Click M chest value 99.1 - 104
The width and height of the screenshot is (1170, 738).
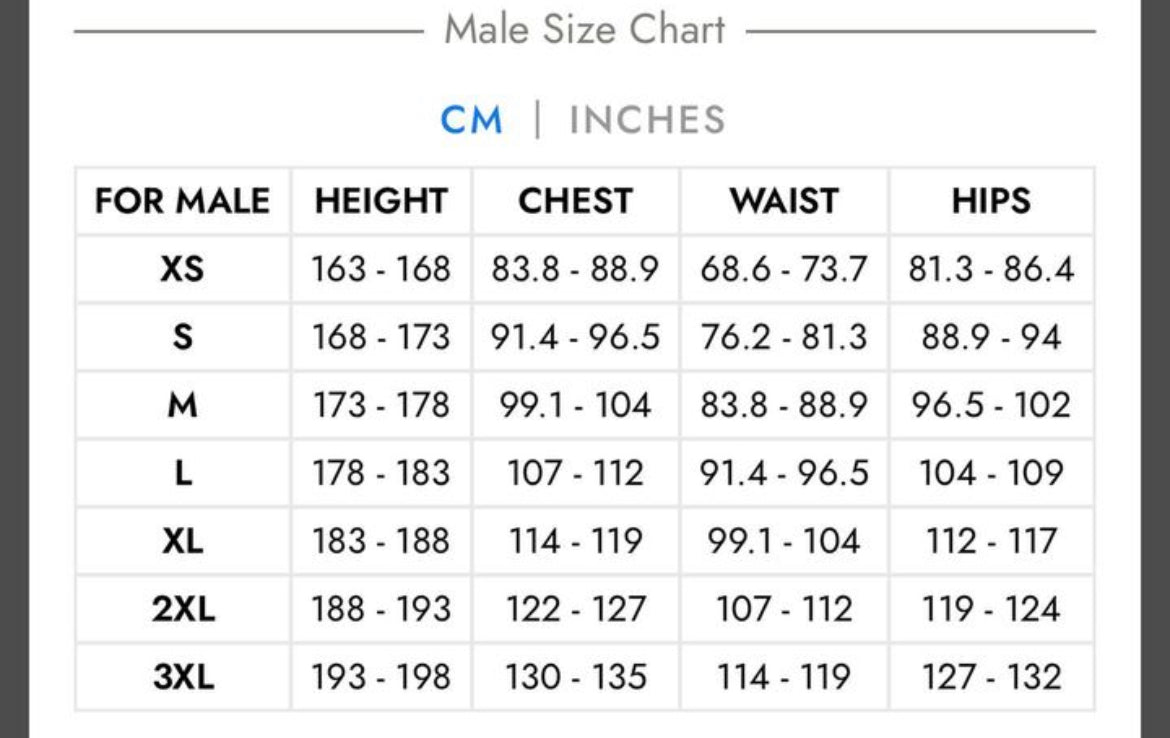[x=575, y=405]
